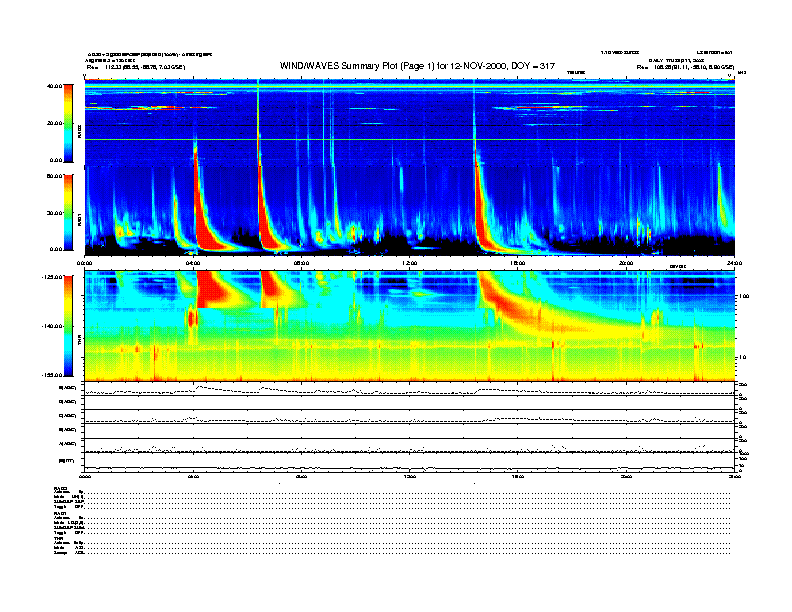The width and height of the screenshot is (792, 612).
Task: Click the 100 tick on TNR right axis
Action: point(744,296)
